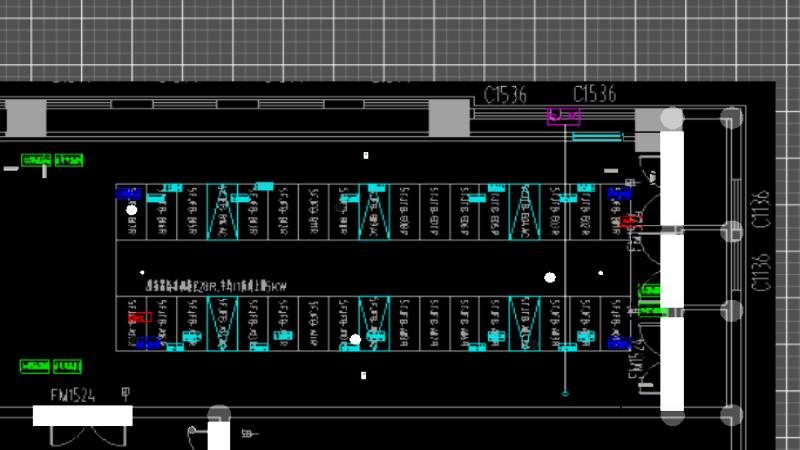
Task: Click the small white square above the upper cabinet row
Action: click(366, 156)
